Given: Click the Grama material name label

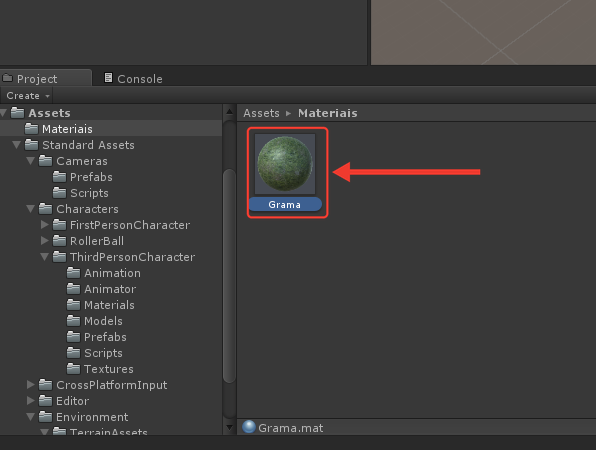Looking at the screenshot, I should [x=285, y=204].
